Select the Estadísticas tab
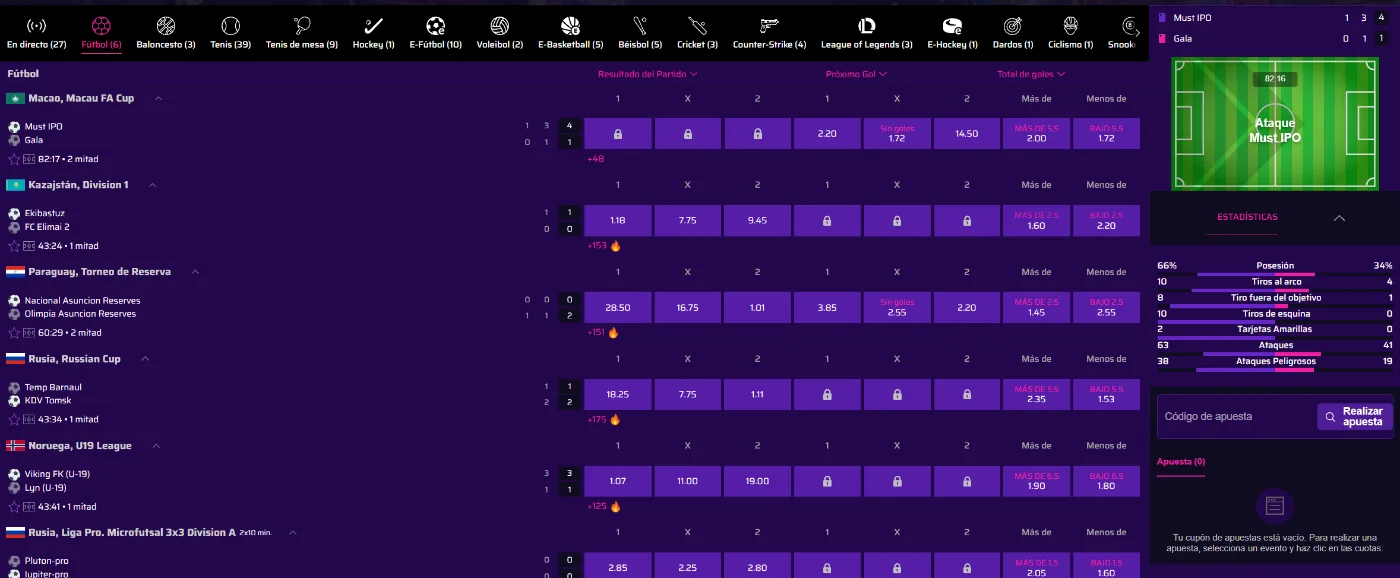Image resolution: width=1400 pixels, height=578 pixels. (x=1246, y=217)
